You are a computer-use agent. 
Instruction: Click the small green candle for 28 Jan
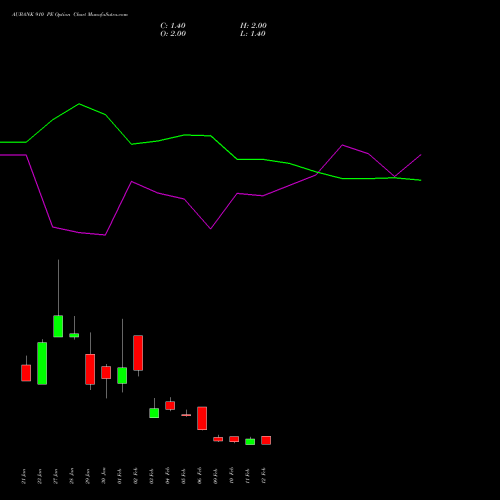(74, 335)
